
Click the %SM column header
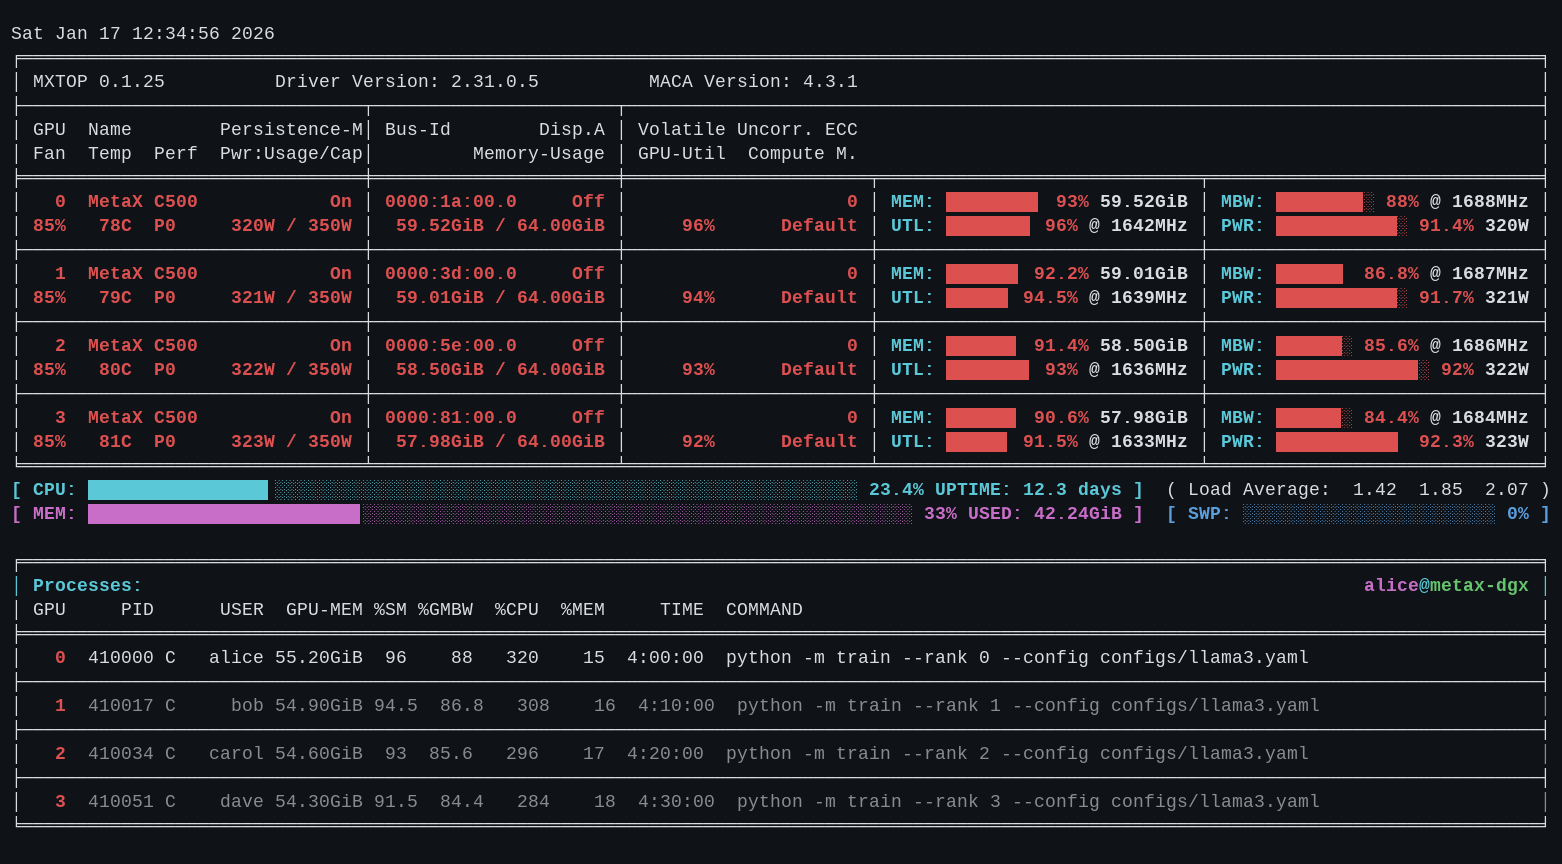point(390,610)
